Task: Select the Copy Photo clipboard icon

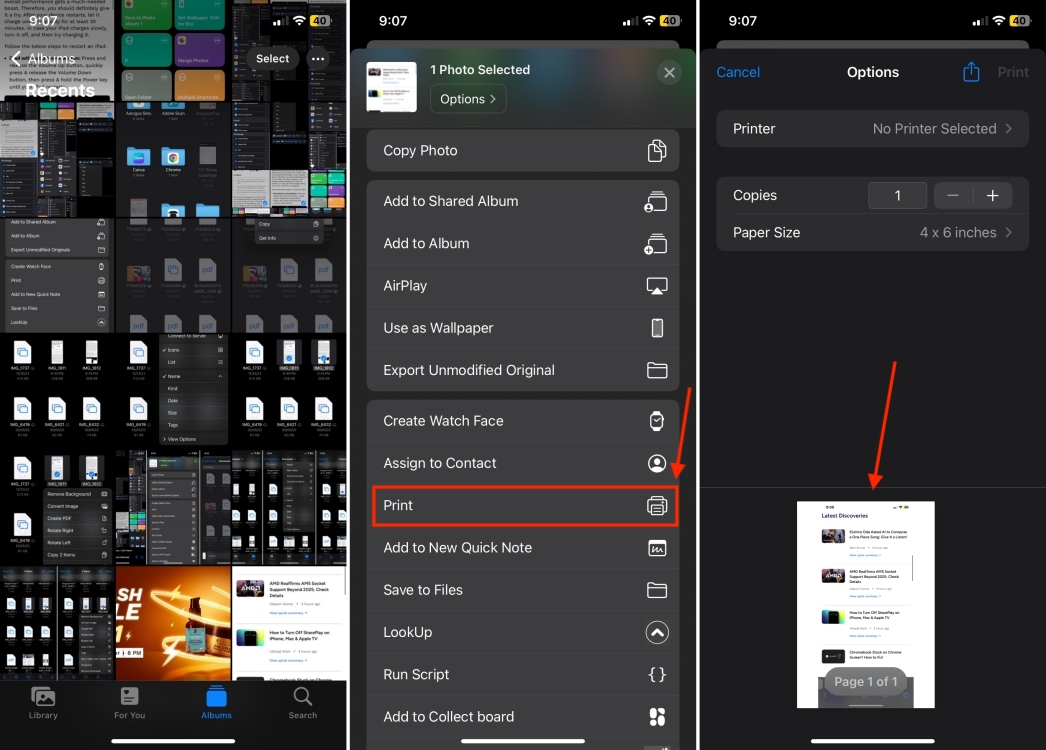Action: (x=657, y=150)
